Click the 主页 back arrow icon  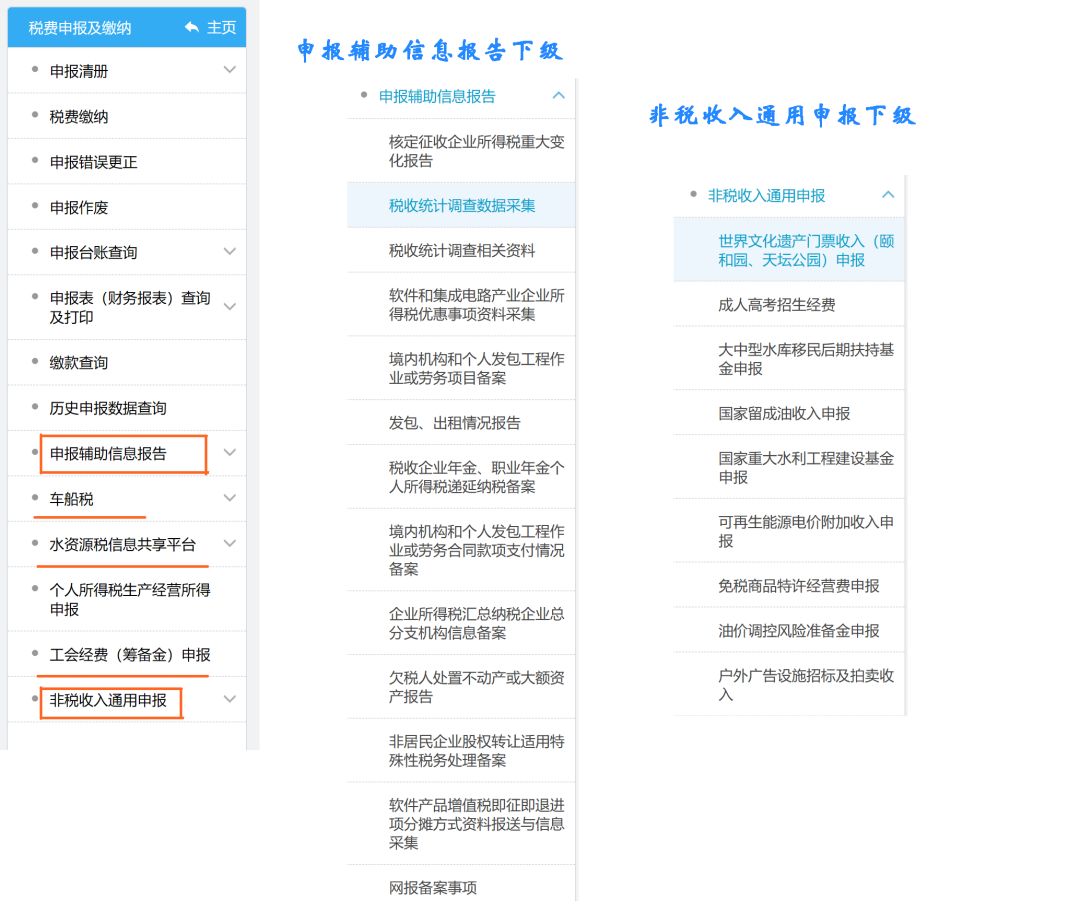click(x=192, y=28)
